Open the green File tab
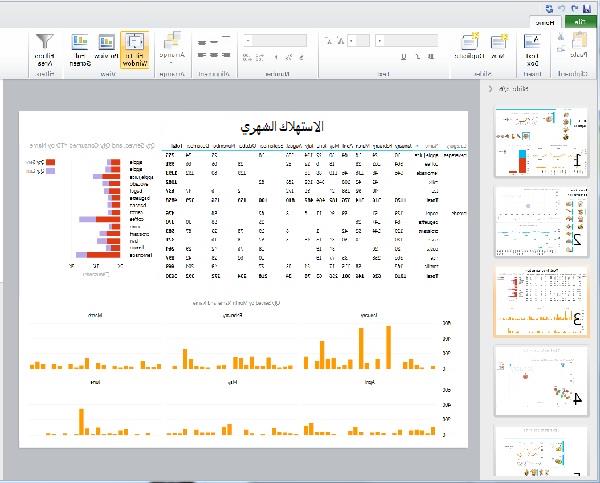600x483 pixels. [x=580, y=22]
